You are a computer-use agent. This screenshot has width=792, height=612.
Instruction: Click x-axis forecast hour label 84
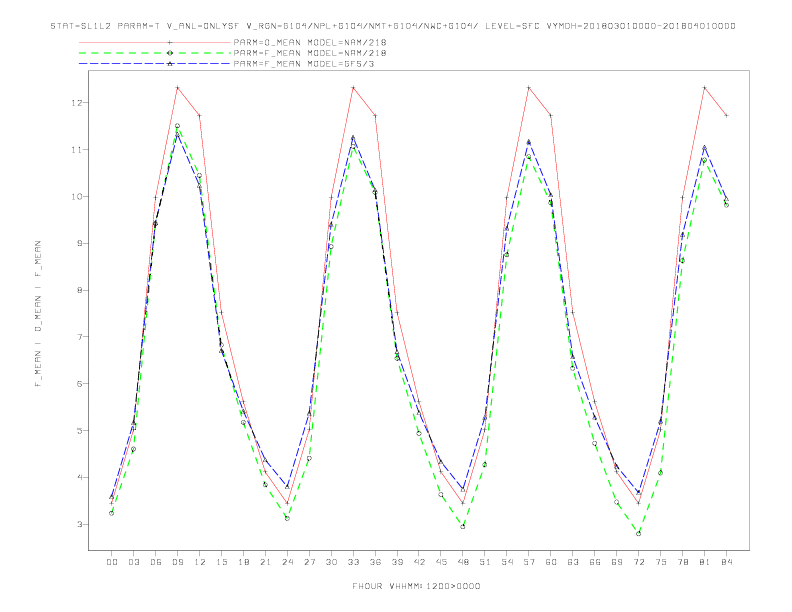726,562
